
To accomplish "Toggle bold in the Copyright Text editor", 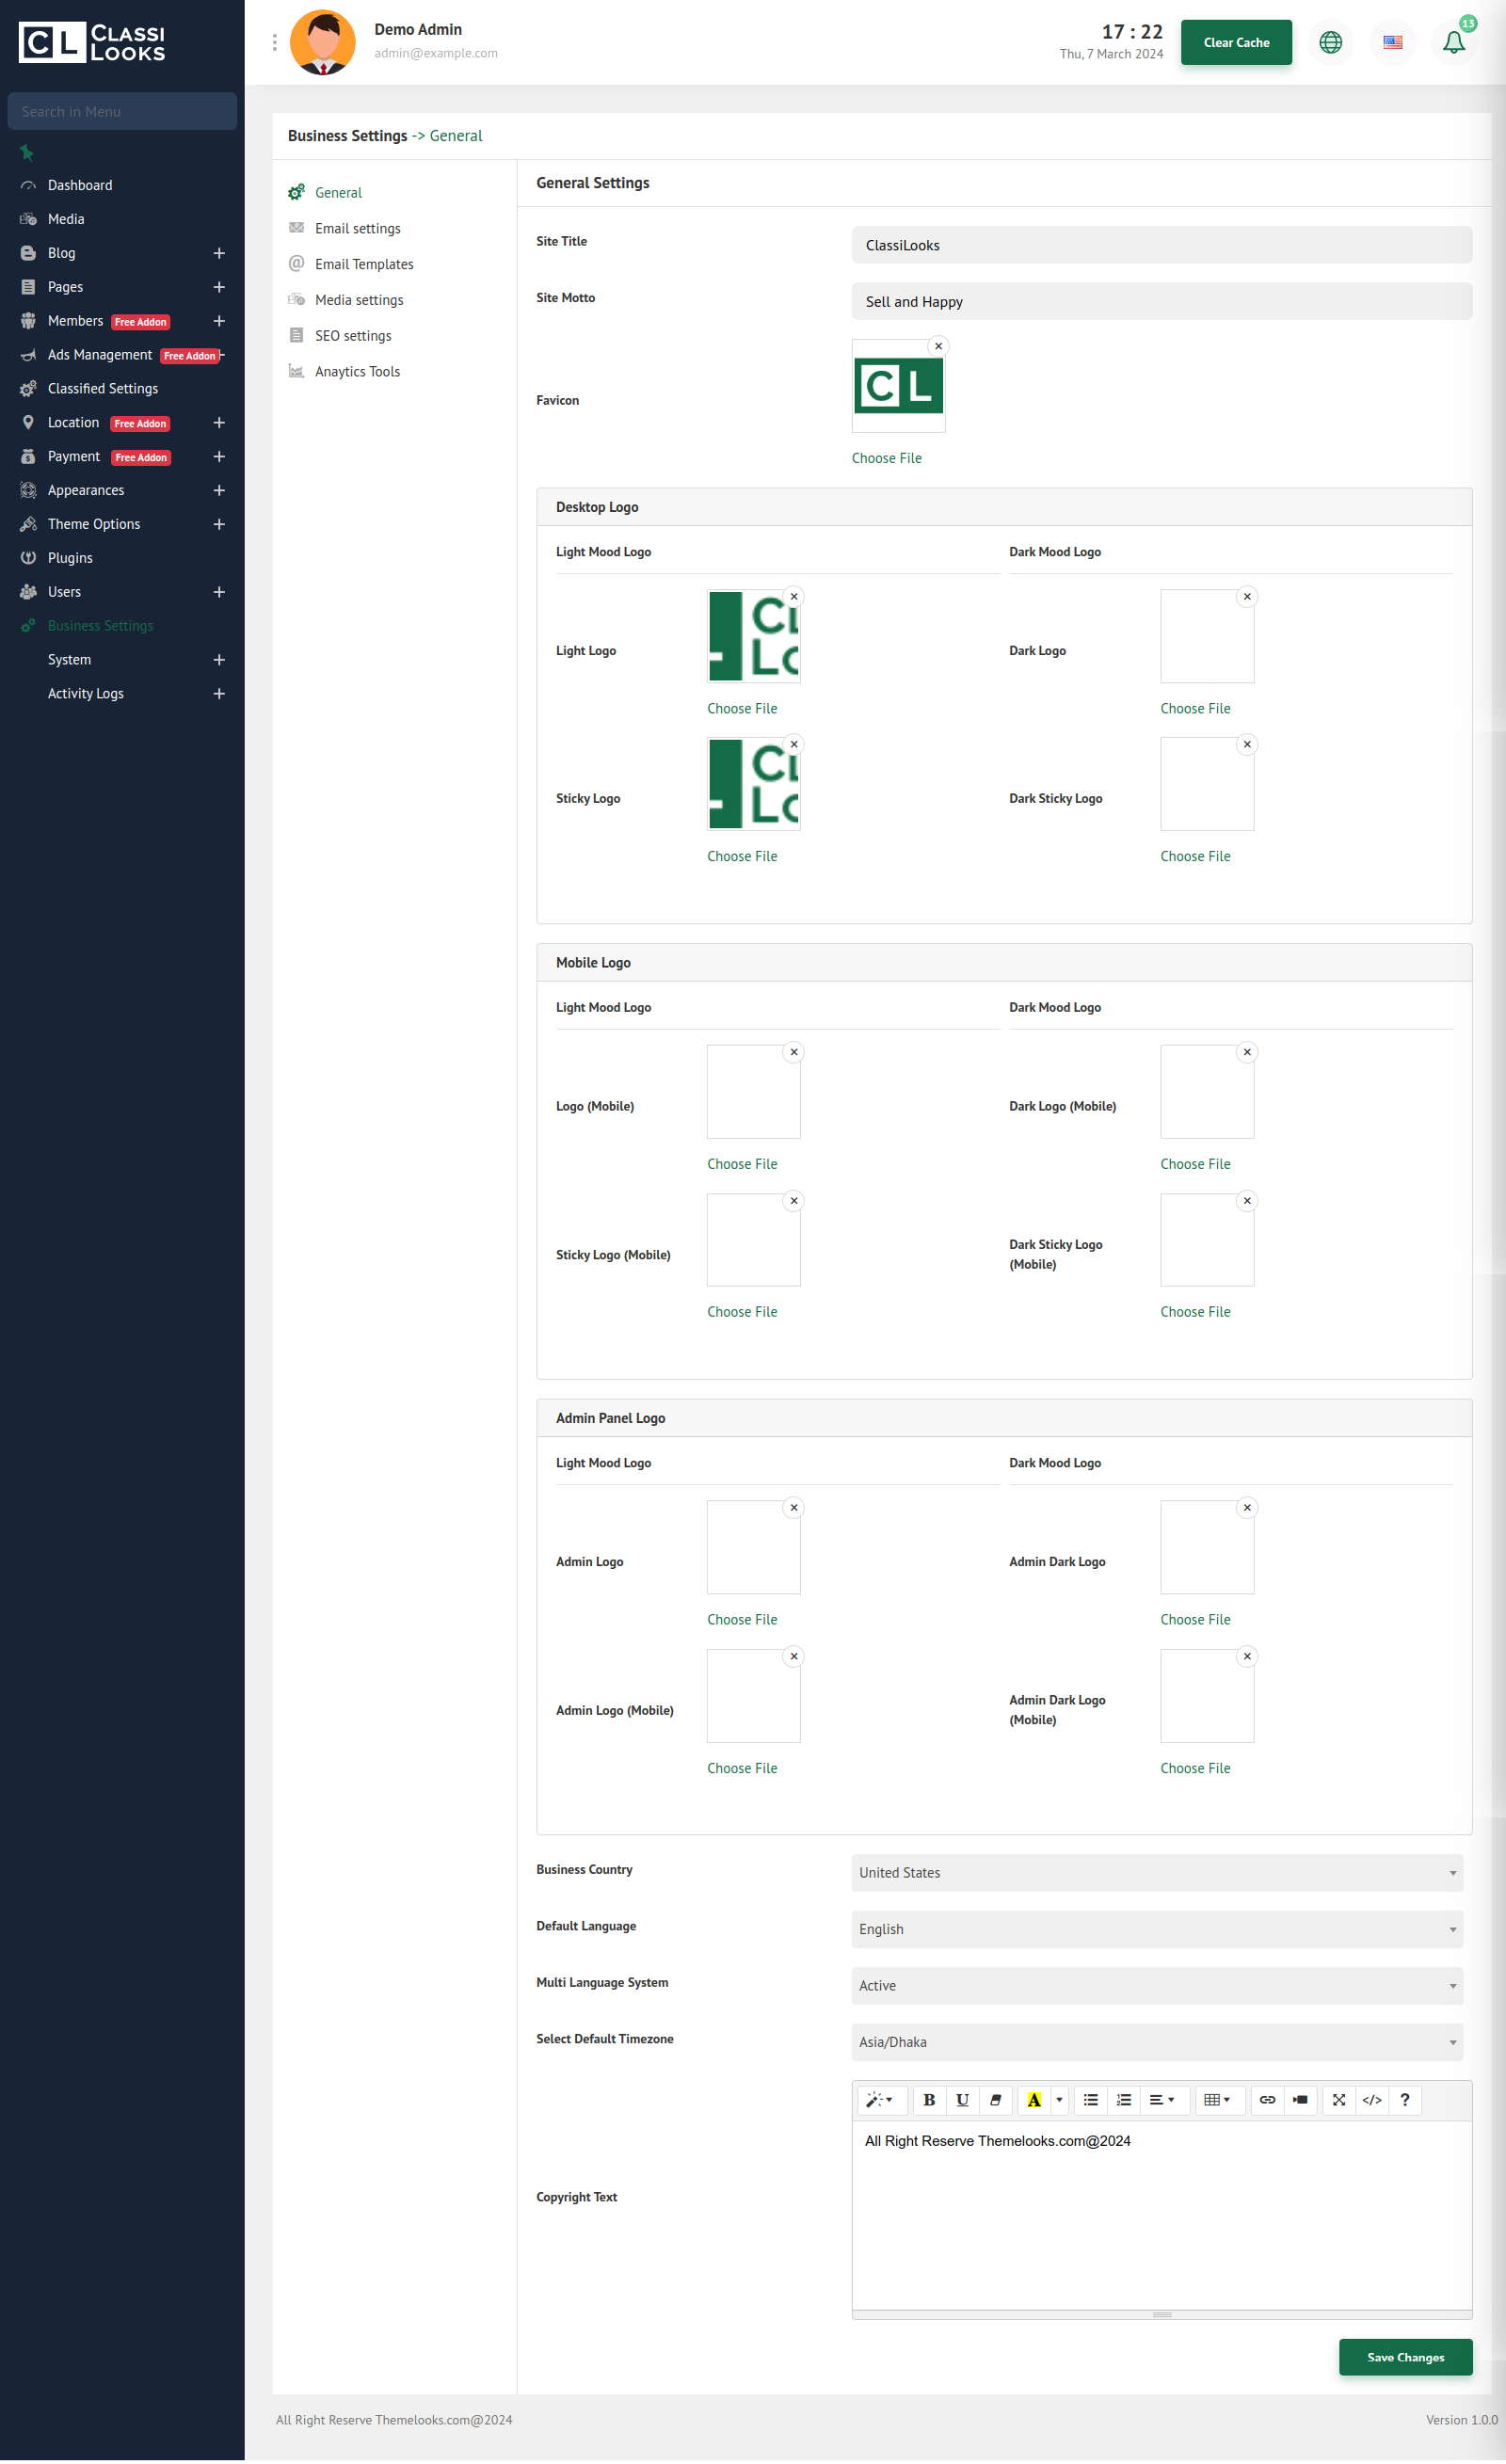I will pos(929,2100).
